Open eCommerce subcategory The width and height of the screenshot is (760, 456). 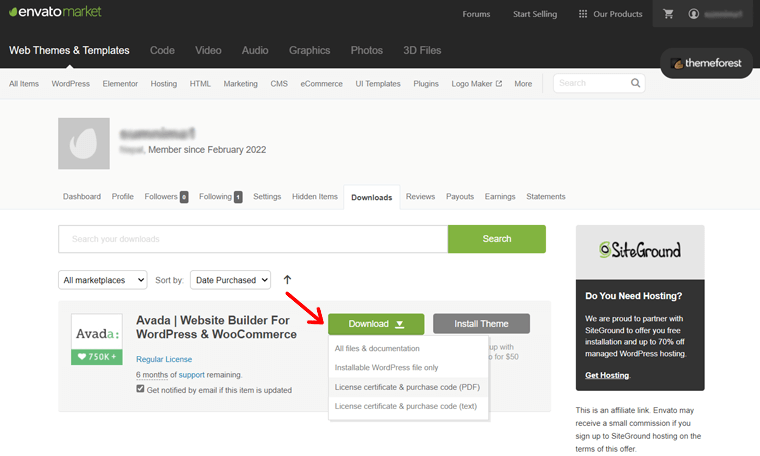(321, 84)
